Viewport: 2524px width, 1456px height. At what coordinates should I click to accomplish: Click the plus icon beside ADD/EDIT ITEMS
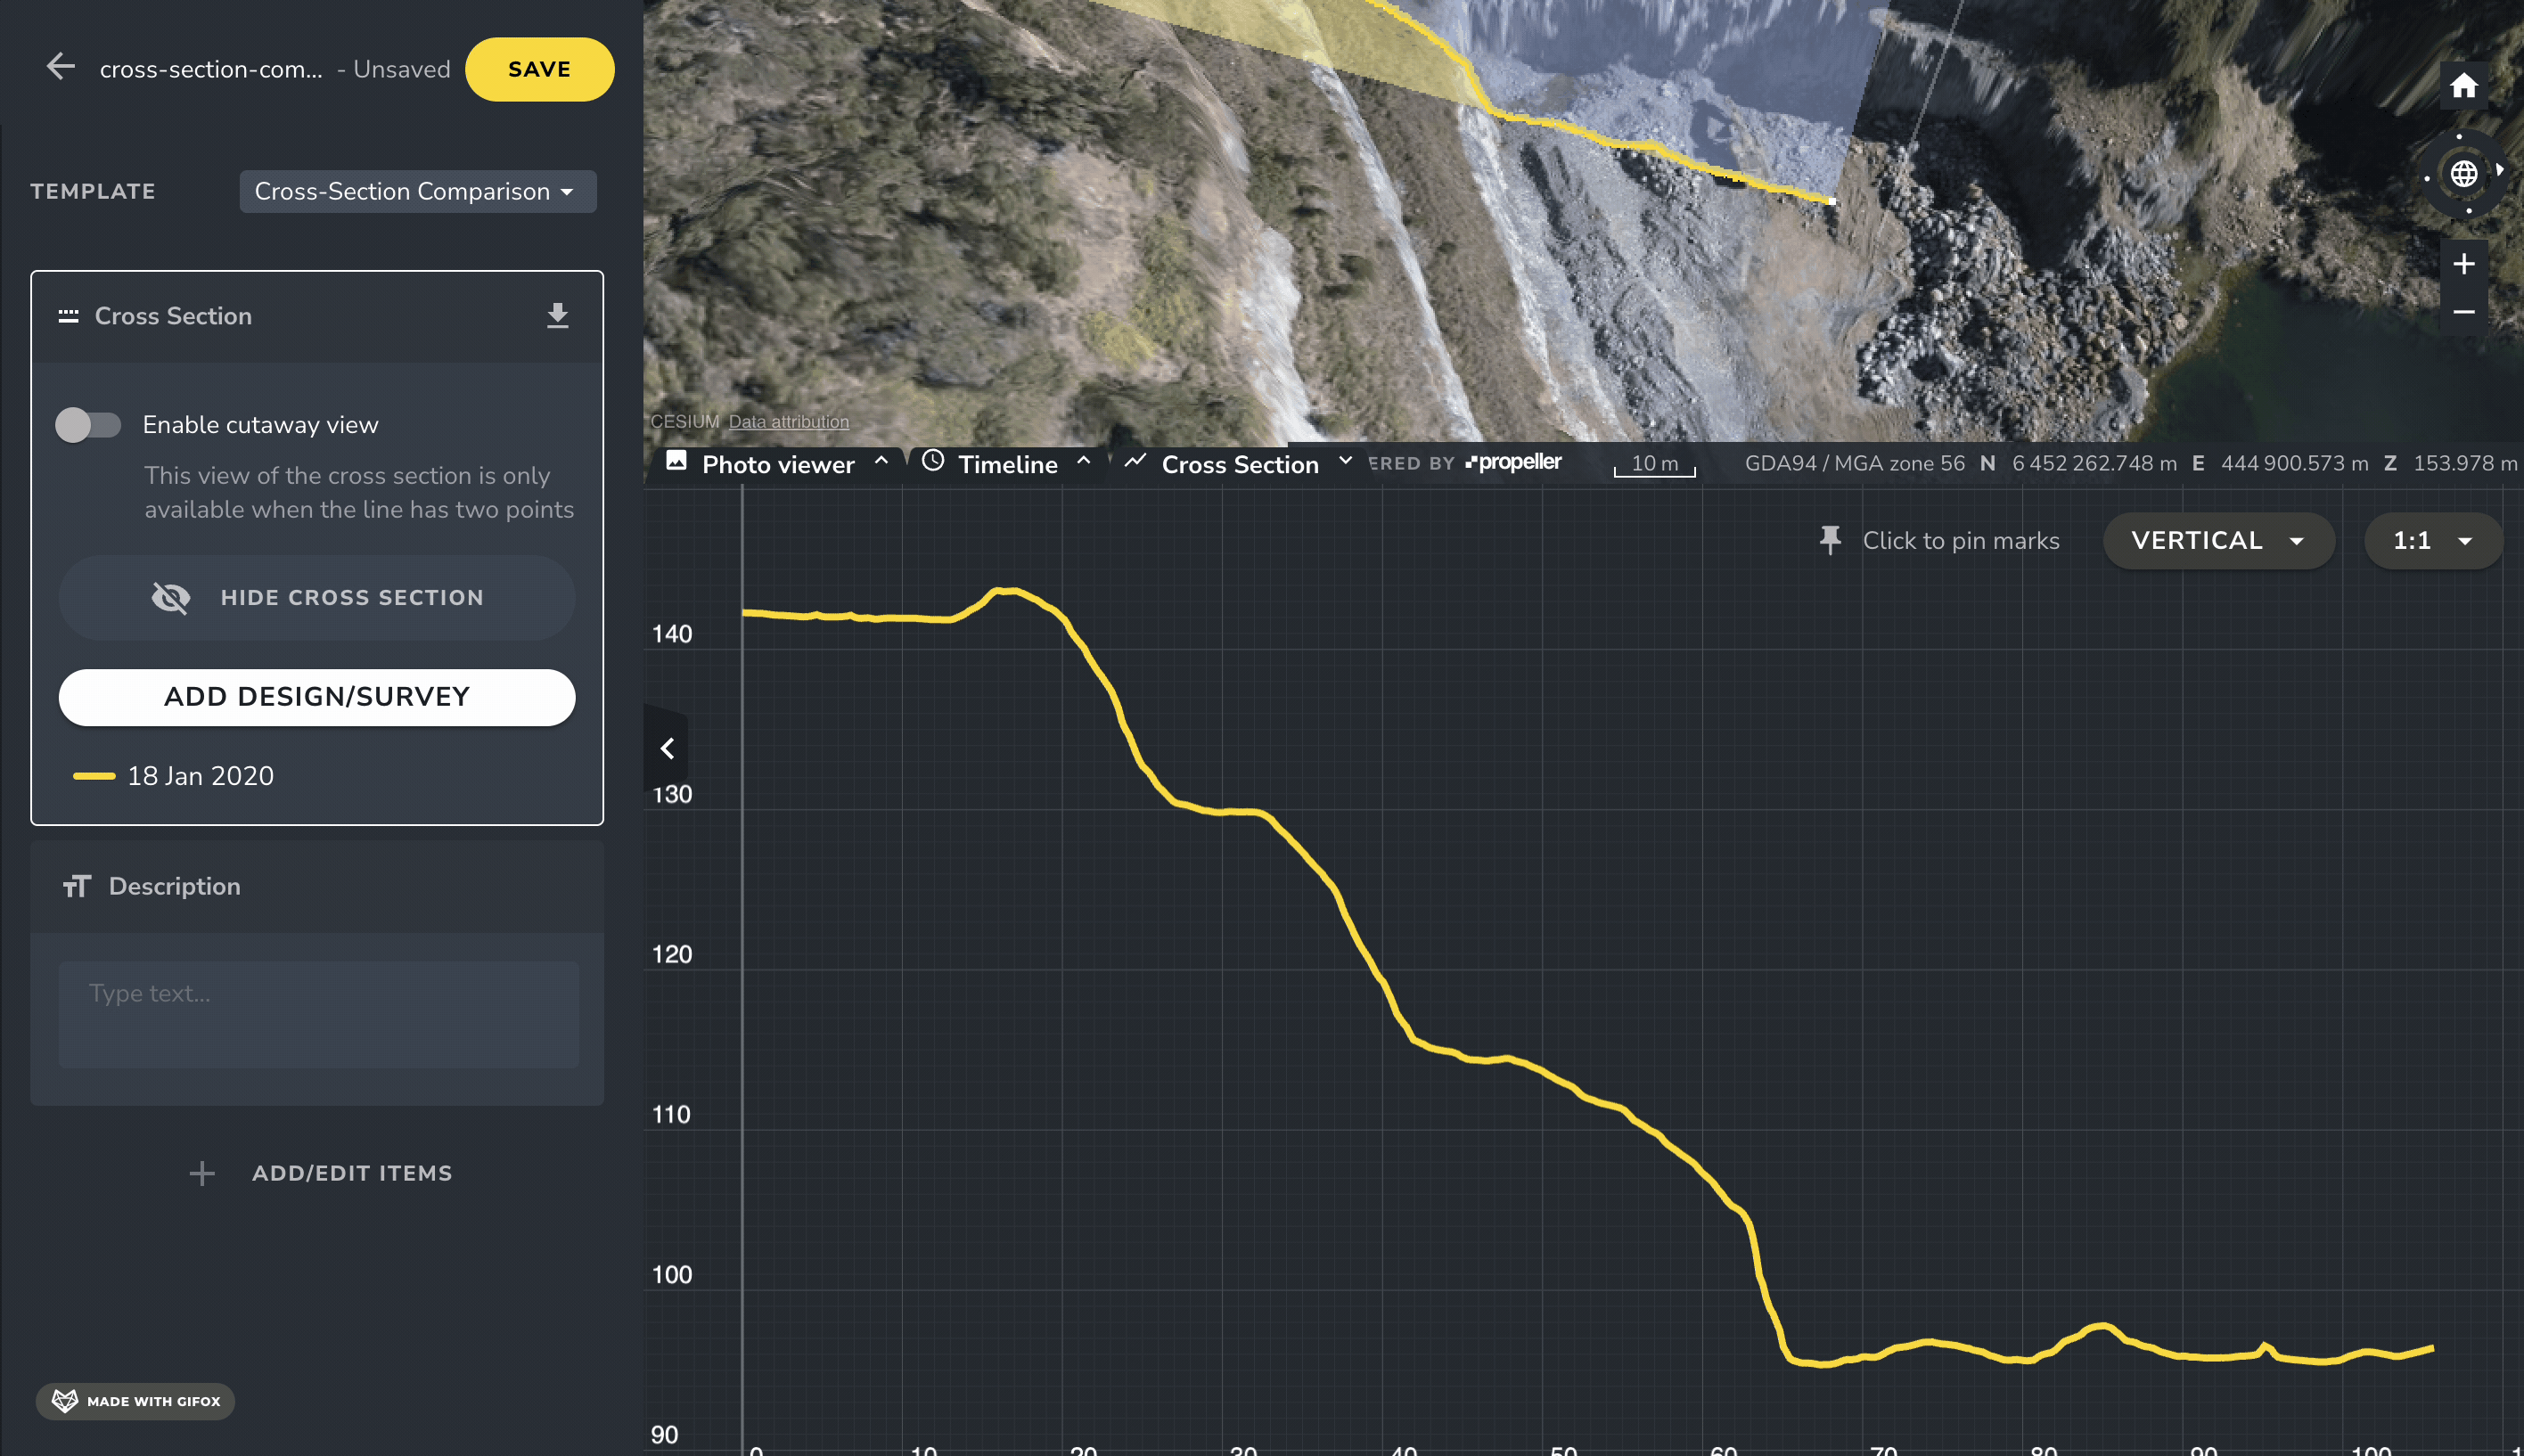pos(202,1173)
